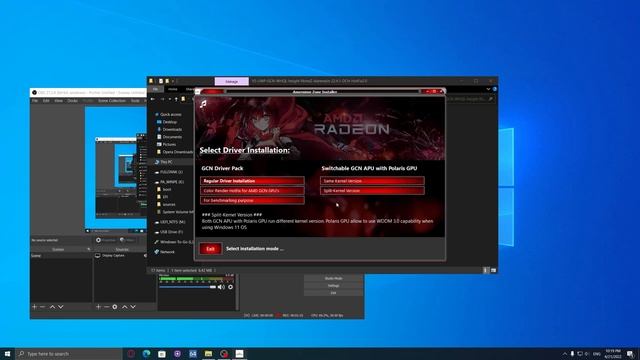The height and width of the screenshot is (360, 640).
Task: Expand the File Explorer ribbon chevron
Action: click(489, 89)
